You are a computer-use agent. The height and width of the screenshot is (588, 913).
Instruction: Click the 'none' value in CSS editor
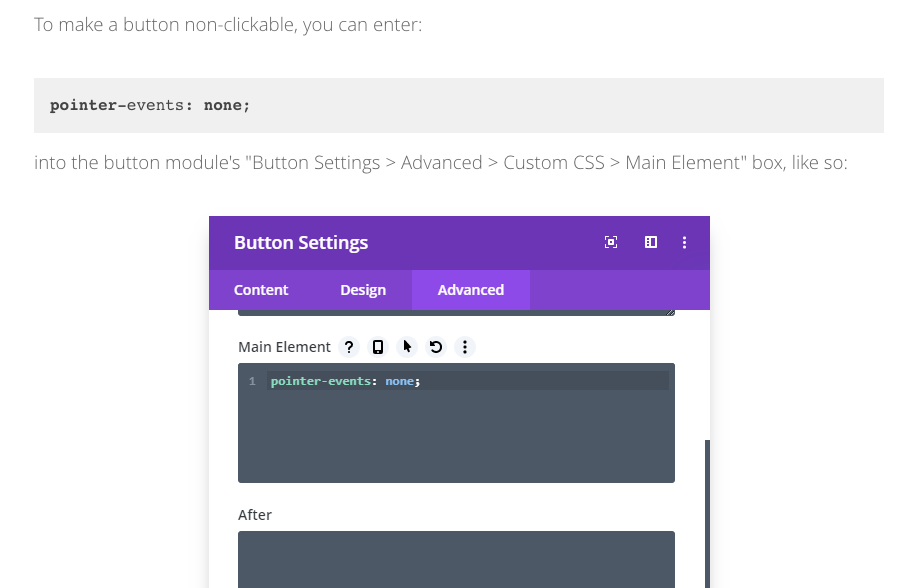tap(399, 381)
